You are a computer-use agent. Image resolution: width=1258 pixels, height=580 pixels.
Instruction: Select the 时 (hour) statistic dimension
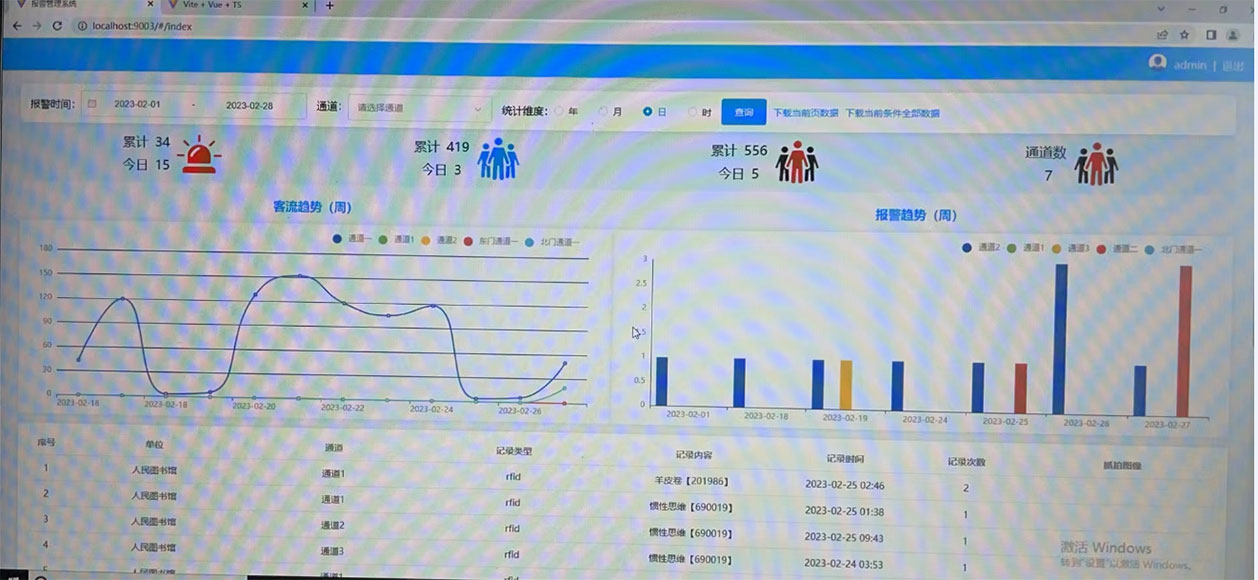(692, 113)
